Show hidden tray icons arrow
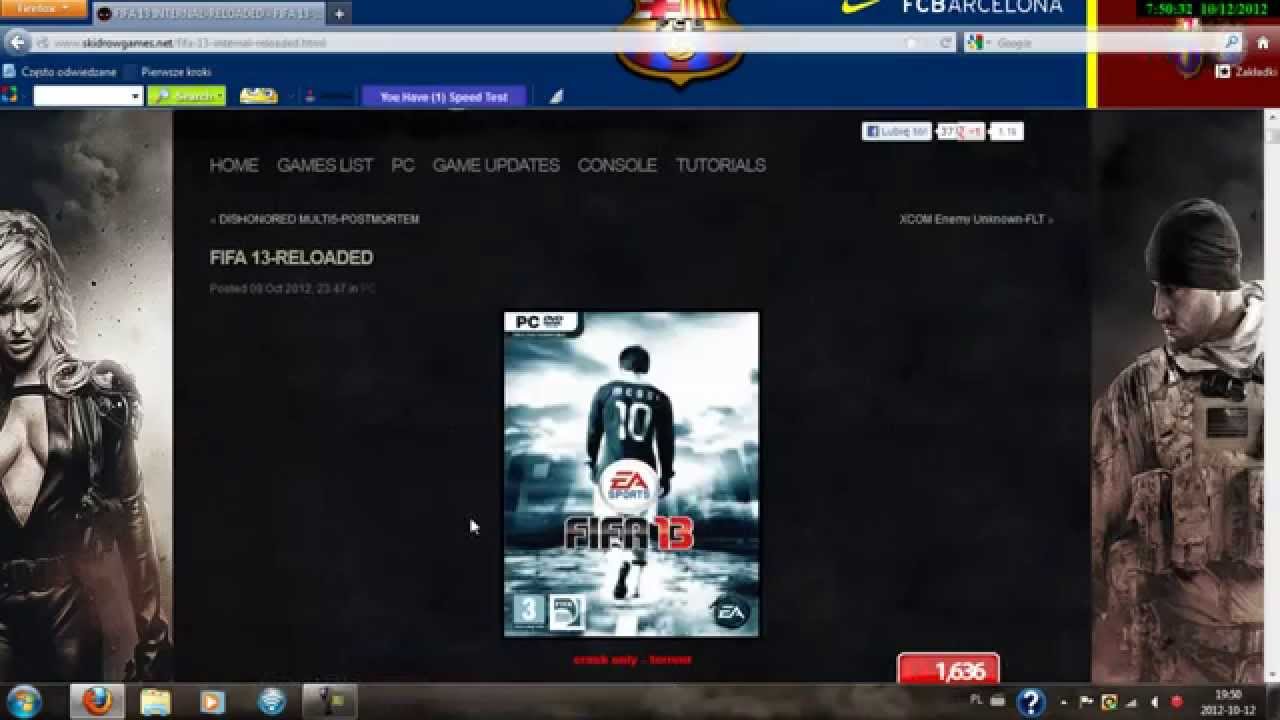The image size is (1280, 720). pyautogui.click(x=1063, y=702)
